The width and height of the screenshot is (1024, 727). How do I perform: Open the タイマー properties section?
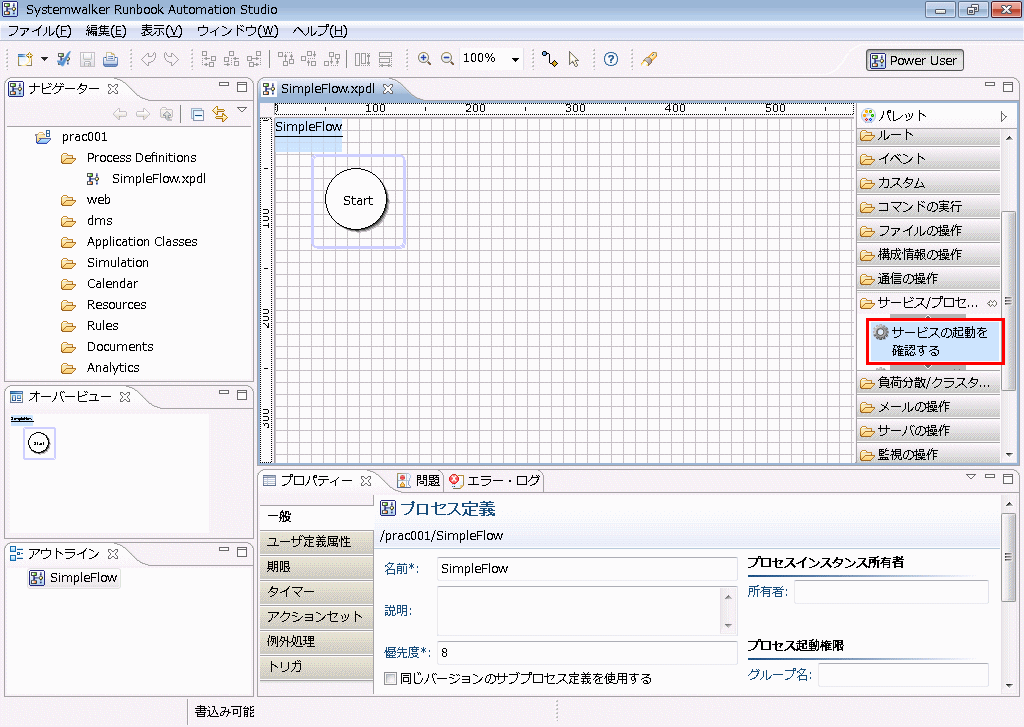tap(317, 592)
